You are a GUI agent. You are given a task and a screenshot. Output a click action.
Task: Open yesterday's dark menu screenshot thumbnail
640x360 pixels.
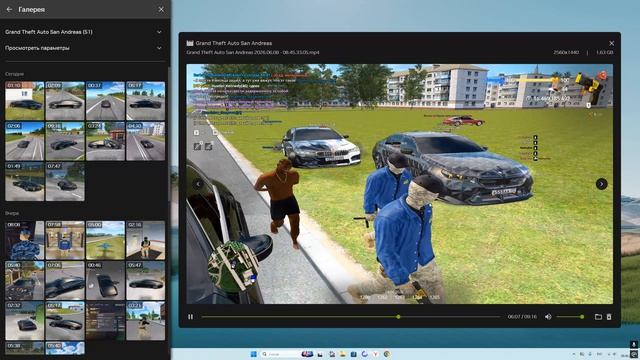(105, 321)
